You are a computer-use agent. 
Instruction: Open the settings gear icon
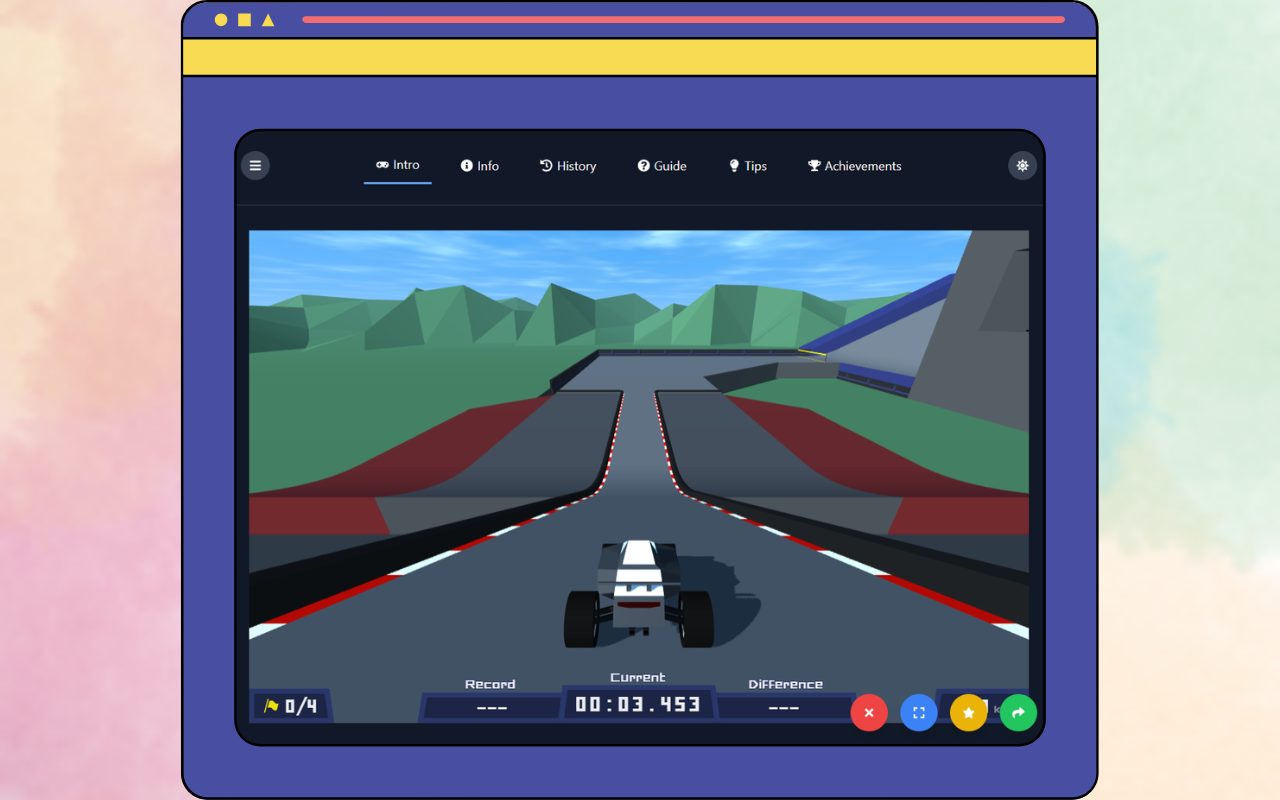(1022, 165)
